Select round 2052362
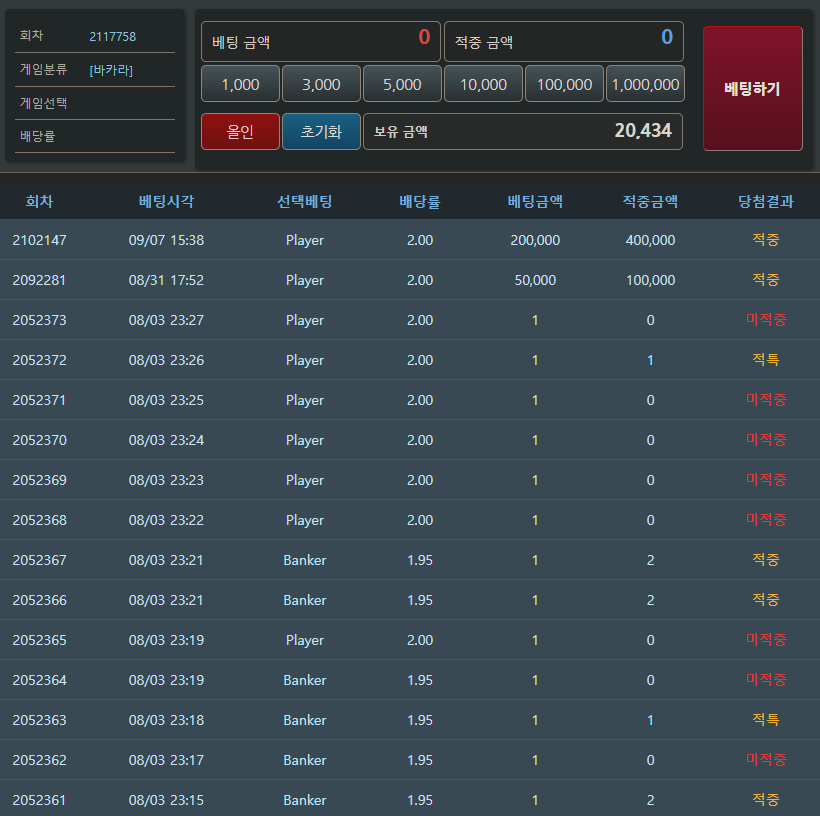 pyautogui.click(x=39, y=760)
